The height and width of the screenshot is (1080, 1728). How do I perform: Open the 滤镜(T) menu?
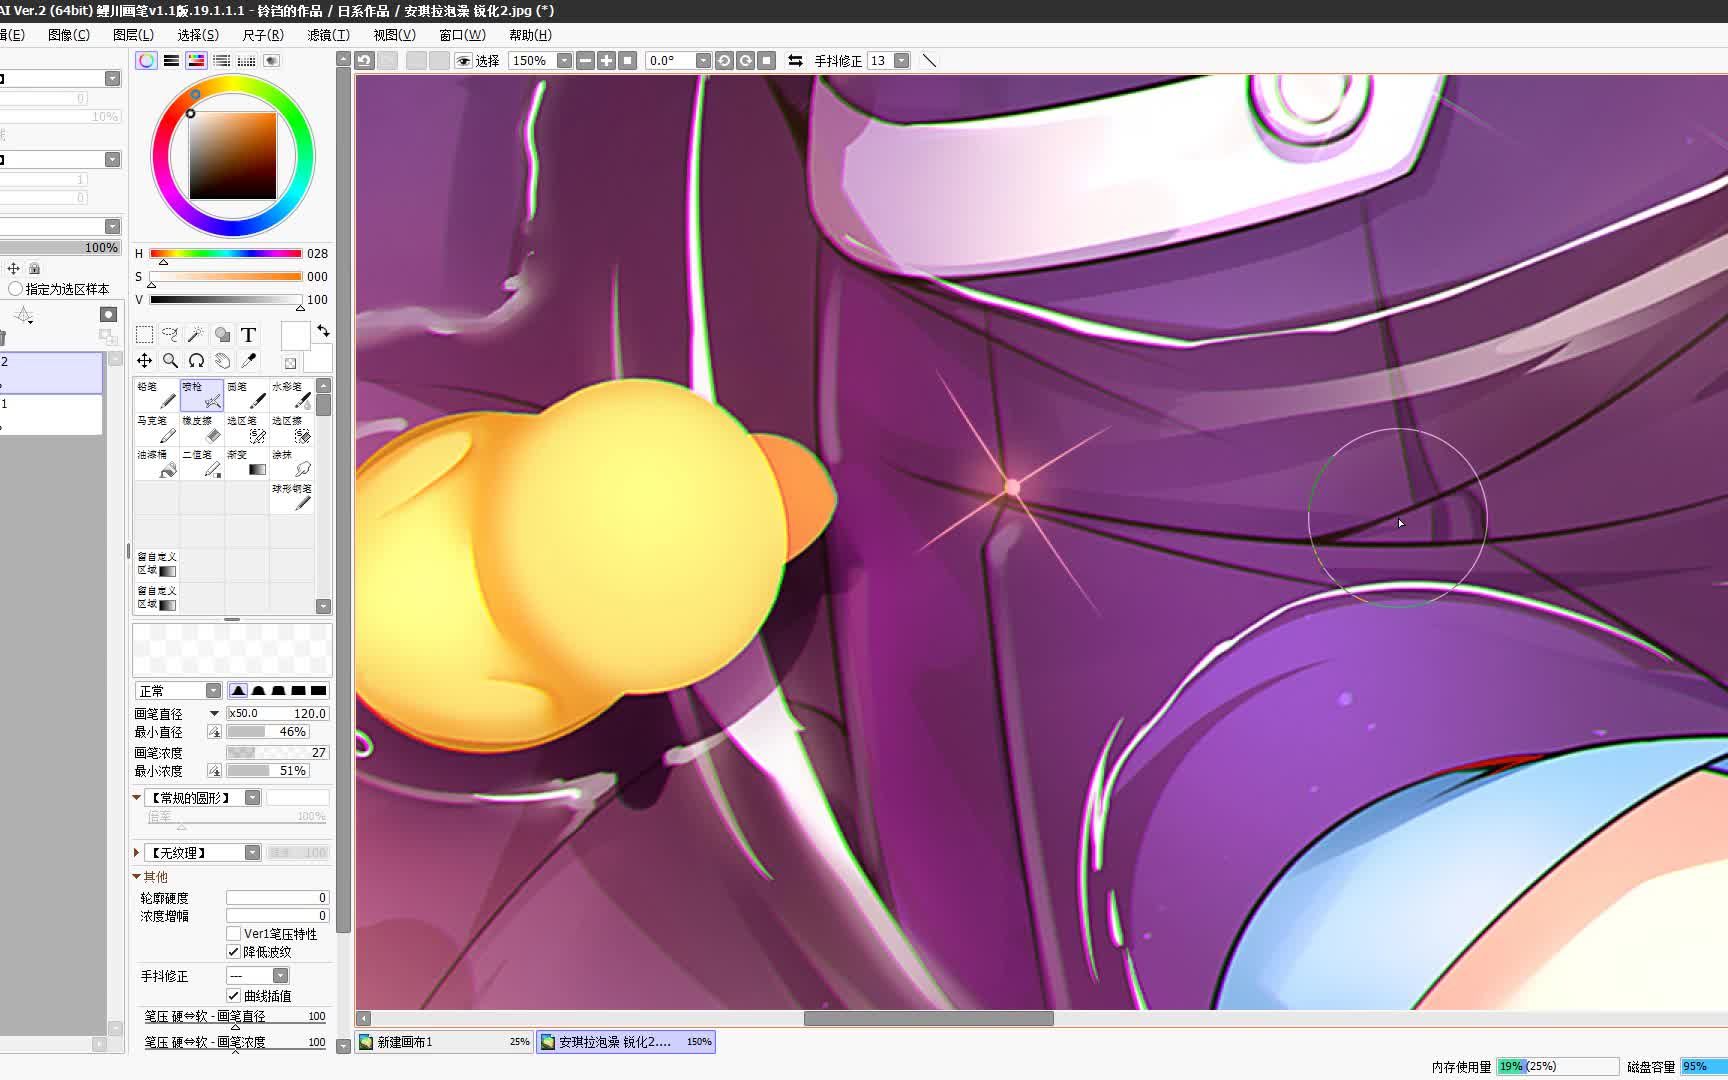pos(328,35)
